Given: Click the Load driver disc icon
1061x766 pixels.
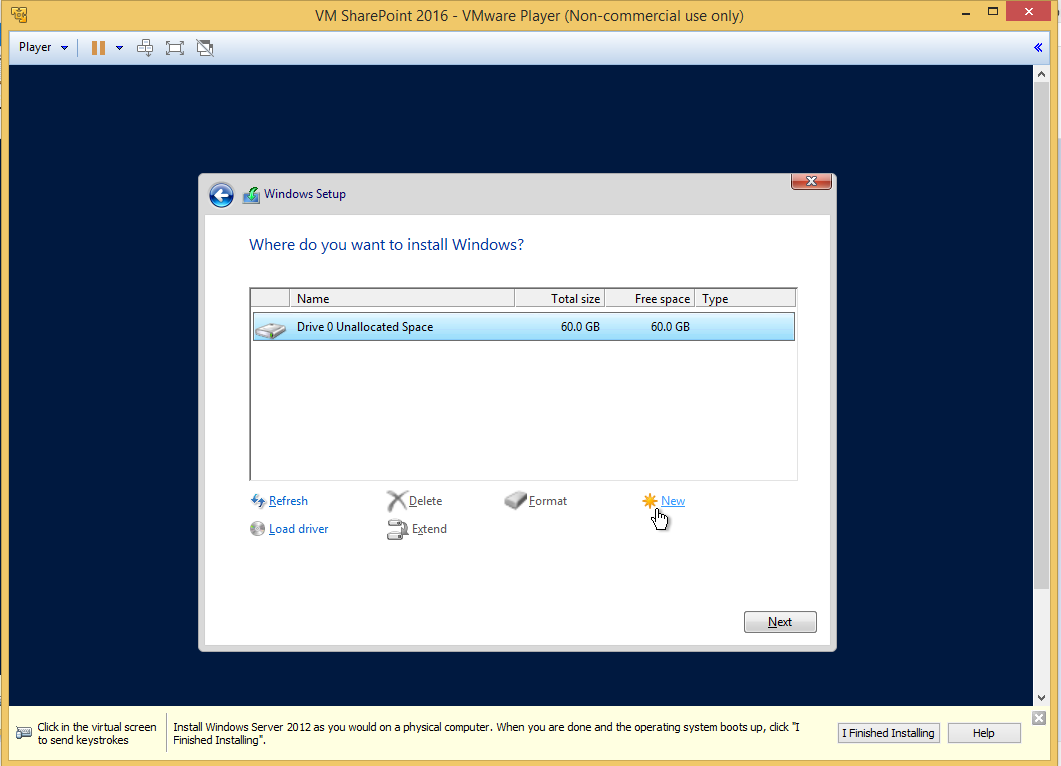Looking at the screenshot, I should (257, 528).
